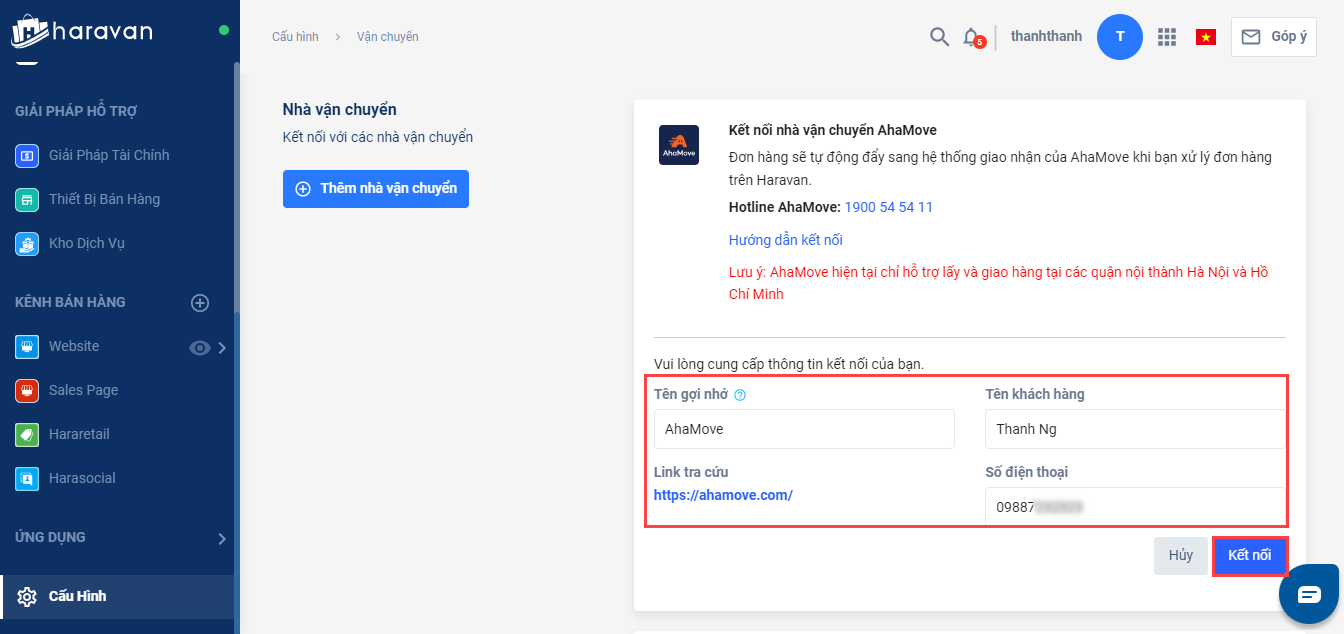Open the thanhthanh account avatar menu

pos(1120,37)
